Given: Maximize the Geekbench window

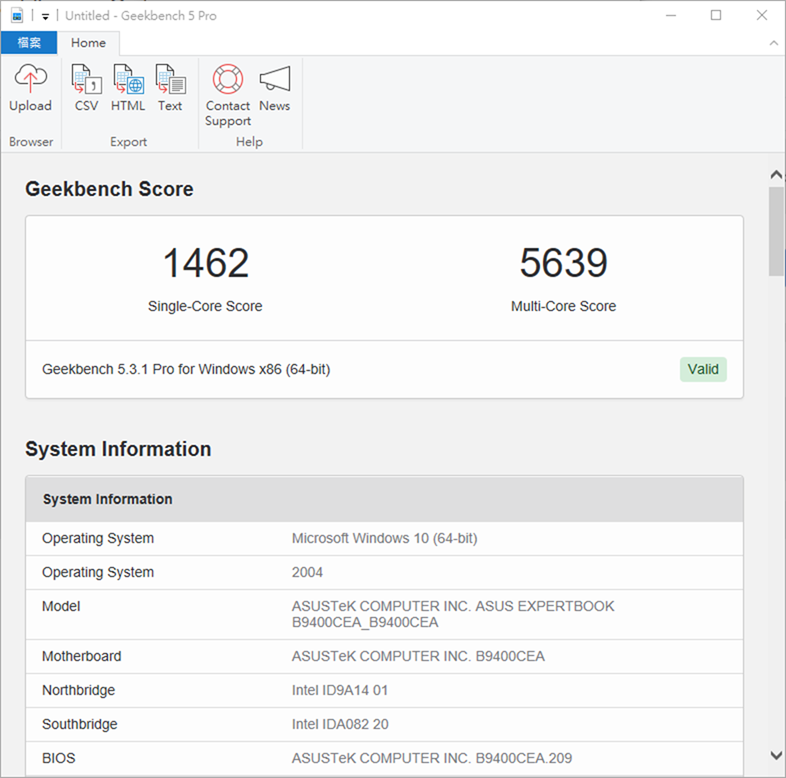Looking at the screenshot, I should click(716, 16).
